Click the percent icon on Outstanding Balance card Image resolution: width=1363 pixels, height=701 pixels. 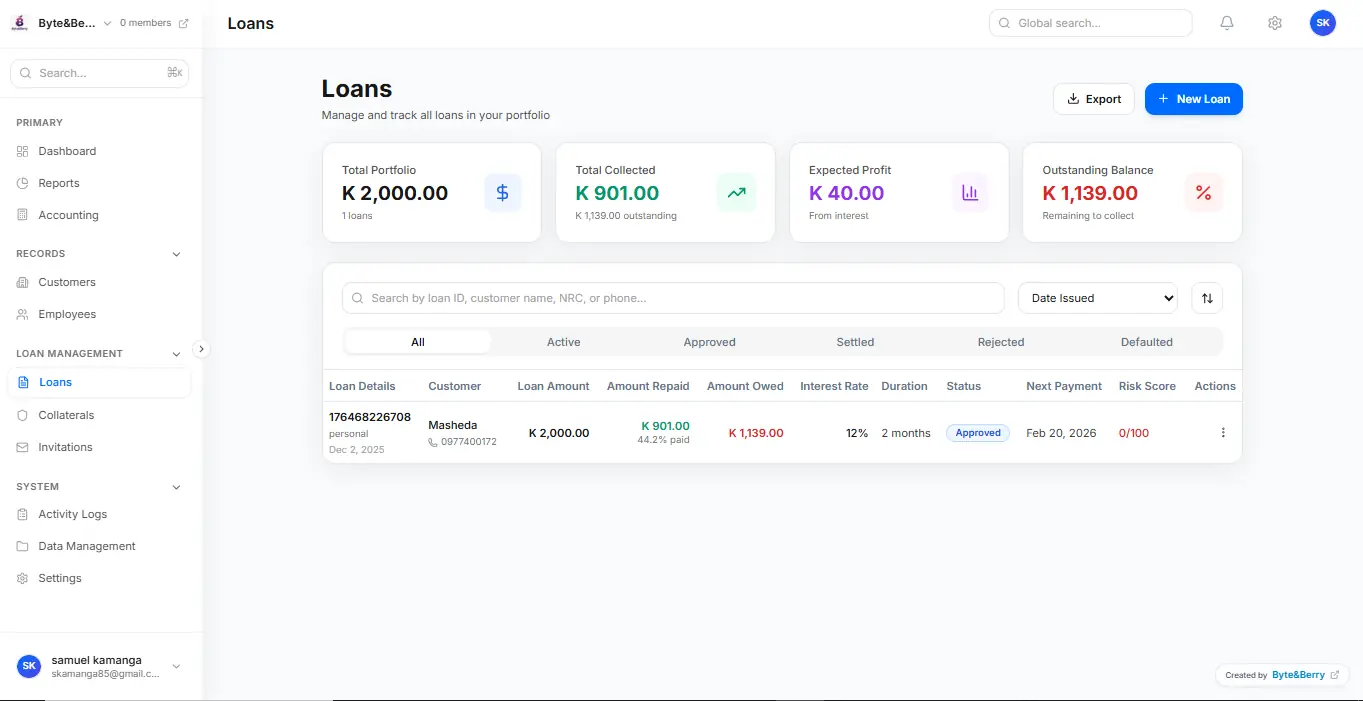pos(1204,192)
